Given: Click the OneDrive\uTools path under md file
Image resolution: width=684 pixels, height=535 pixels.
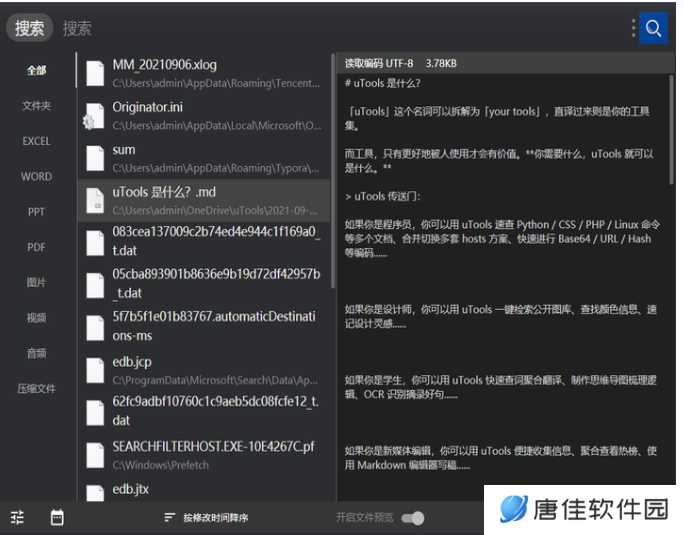Looking at the screenshot, I should click(x=215, y=211).
